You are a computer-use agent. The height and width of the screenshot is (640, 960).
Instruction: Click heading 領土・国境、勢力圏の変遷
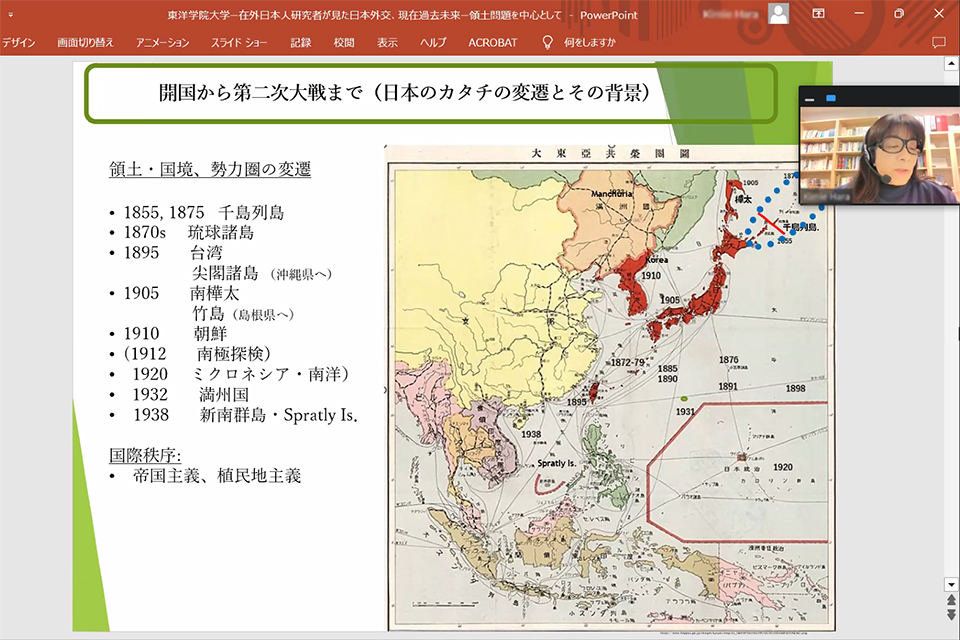(x=210, y=169)
